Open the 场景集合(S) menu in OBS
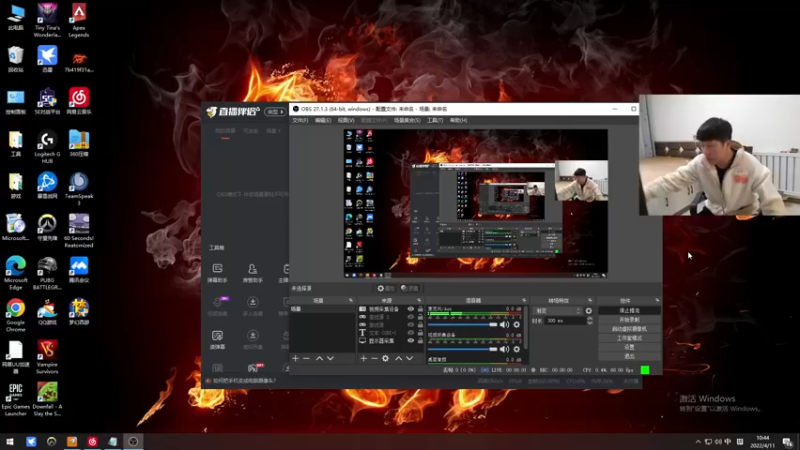This screenshot has width=800, height=450. [x=407, y=120]
